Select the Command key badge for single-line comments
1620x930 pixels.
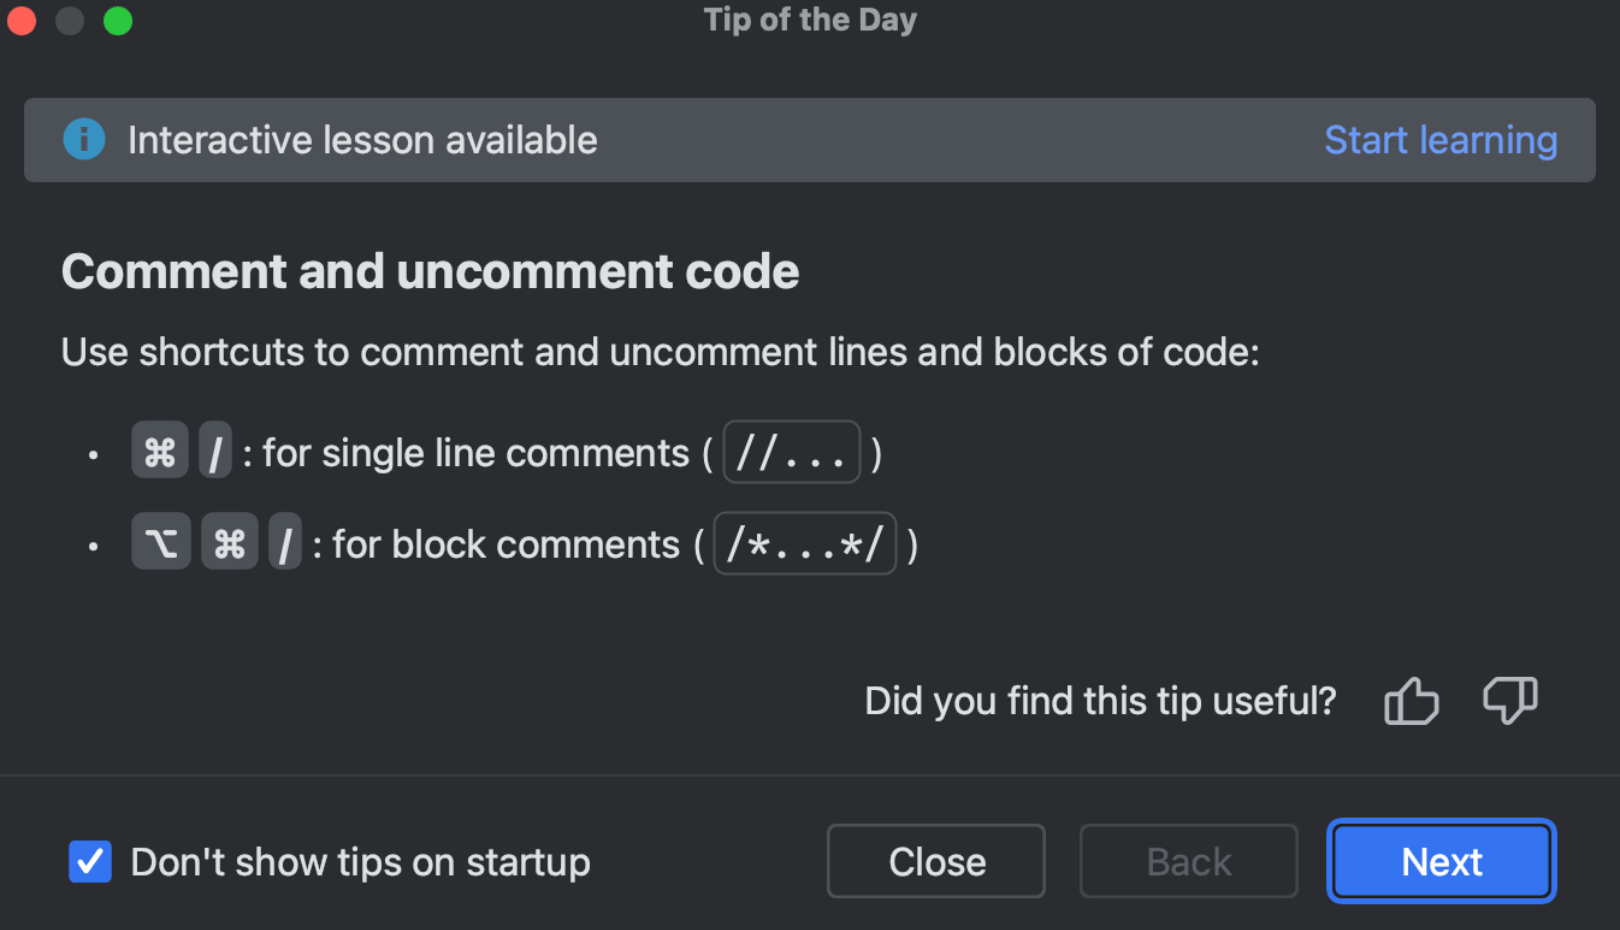159,451
